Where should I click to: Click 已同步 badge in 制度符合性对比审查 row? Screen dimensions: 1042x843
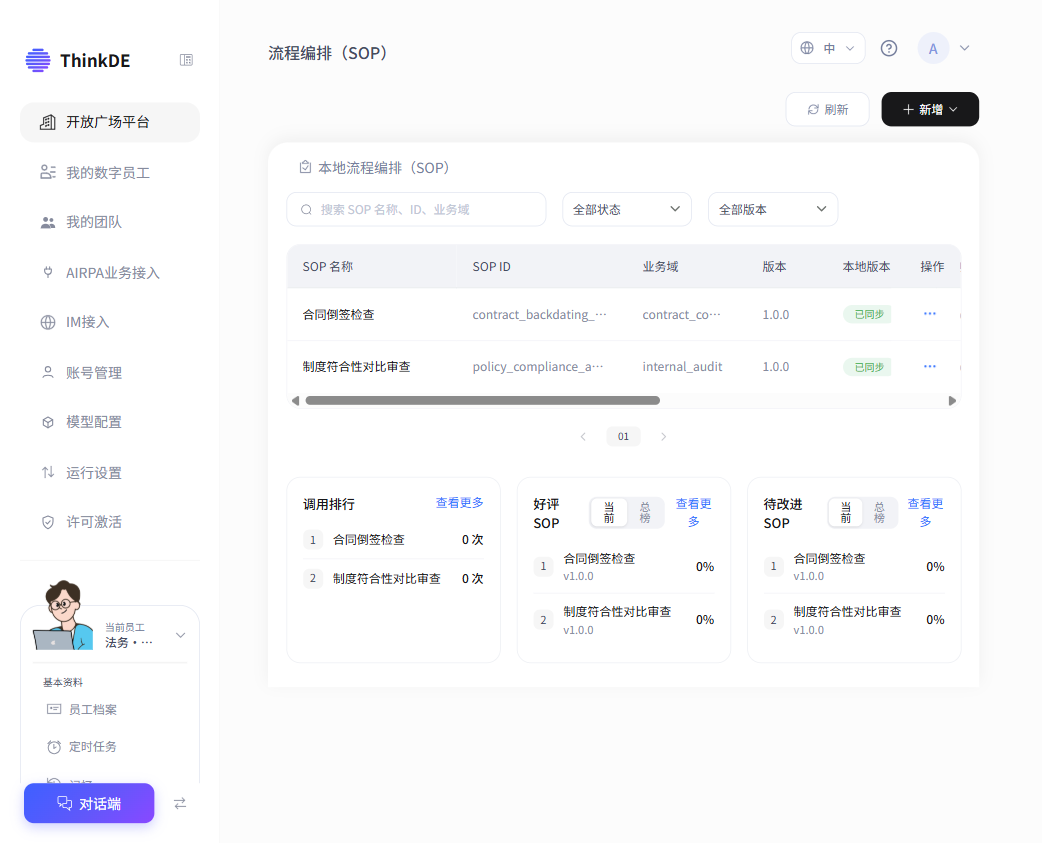[867, 367]
